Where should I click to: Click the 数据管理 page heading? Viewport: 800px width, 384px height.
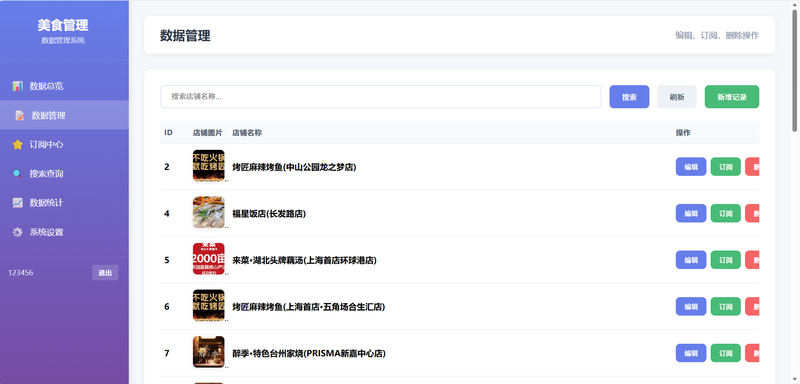[185, 36]
